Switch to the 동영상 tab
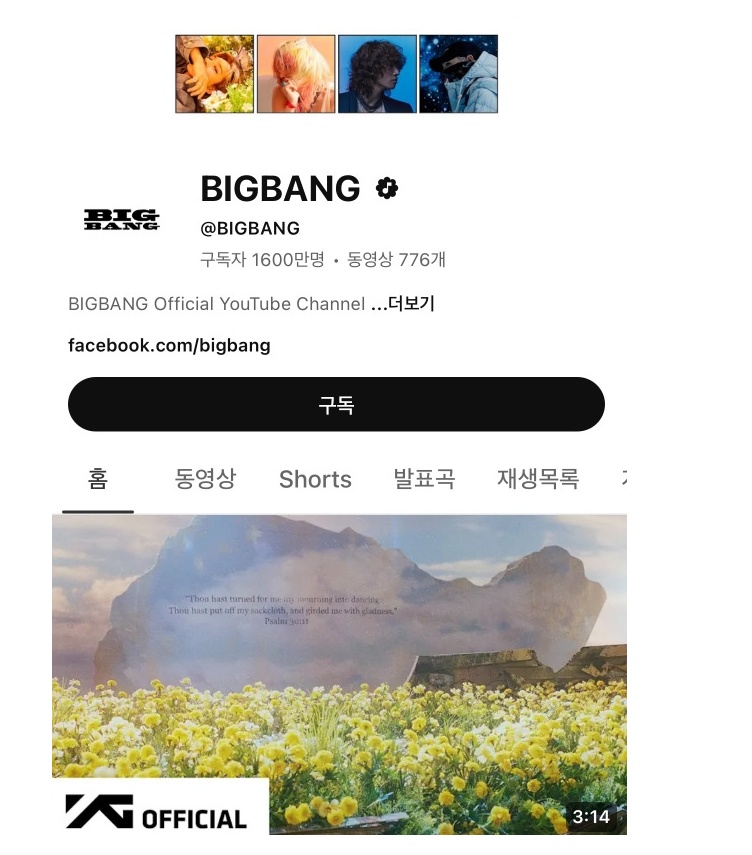This screenshot has height=855, width=752. coord(205,479)
